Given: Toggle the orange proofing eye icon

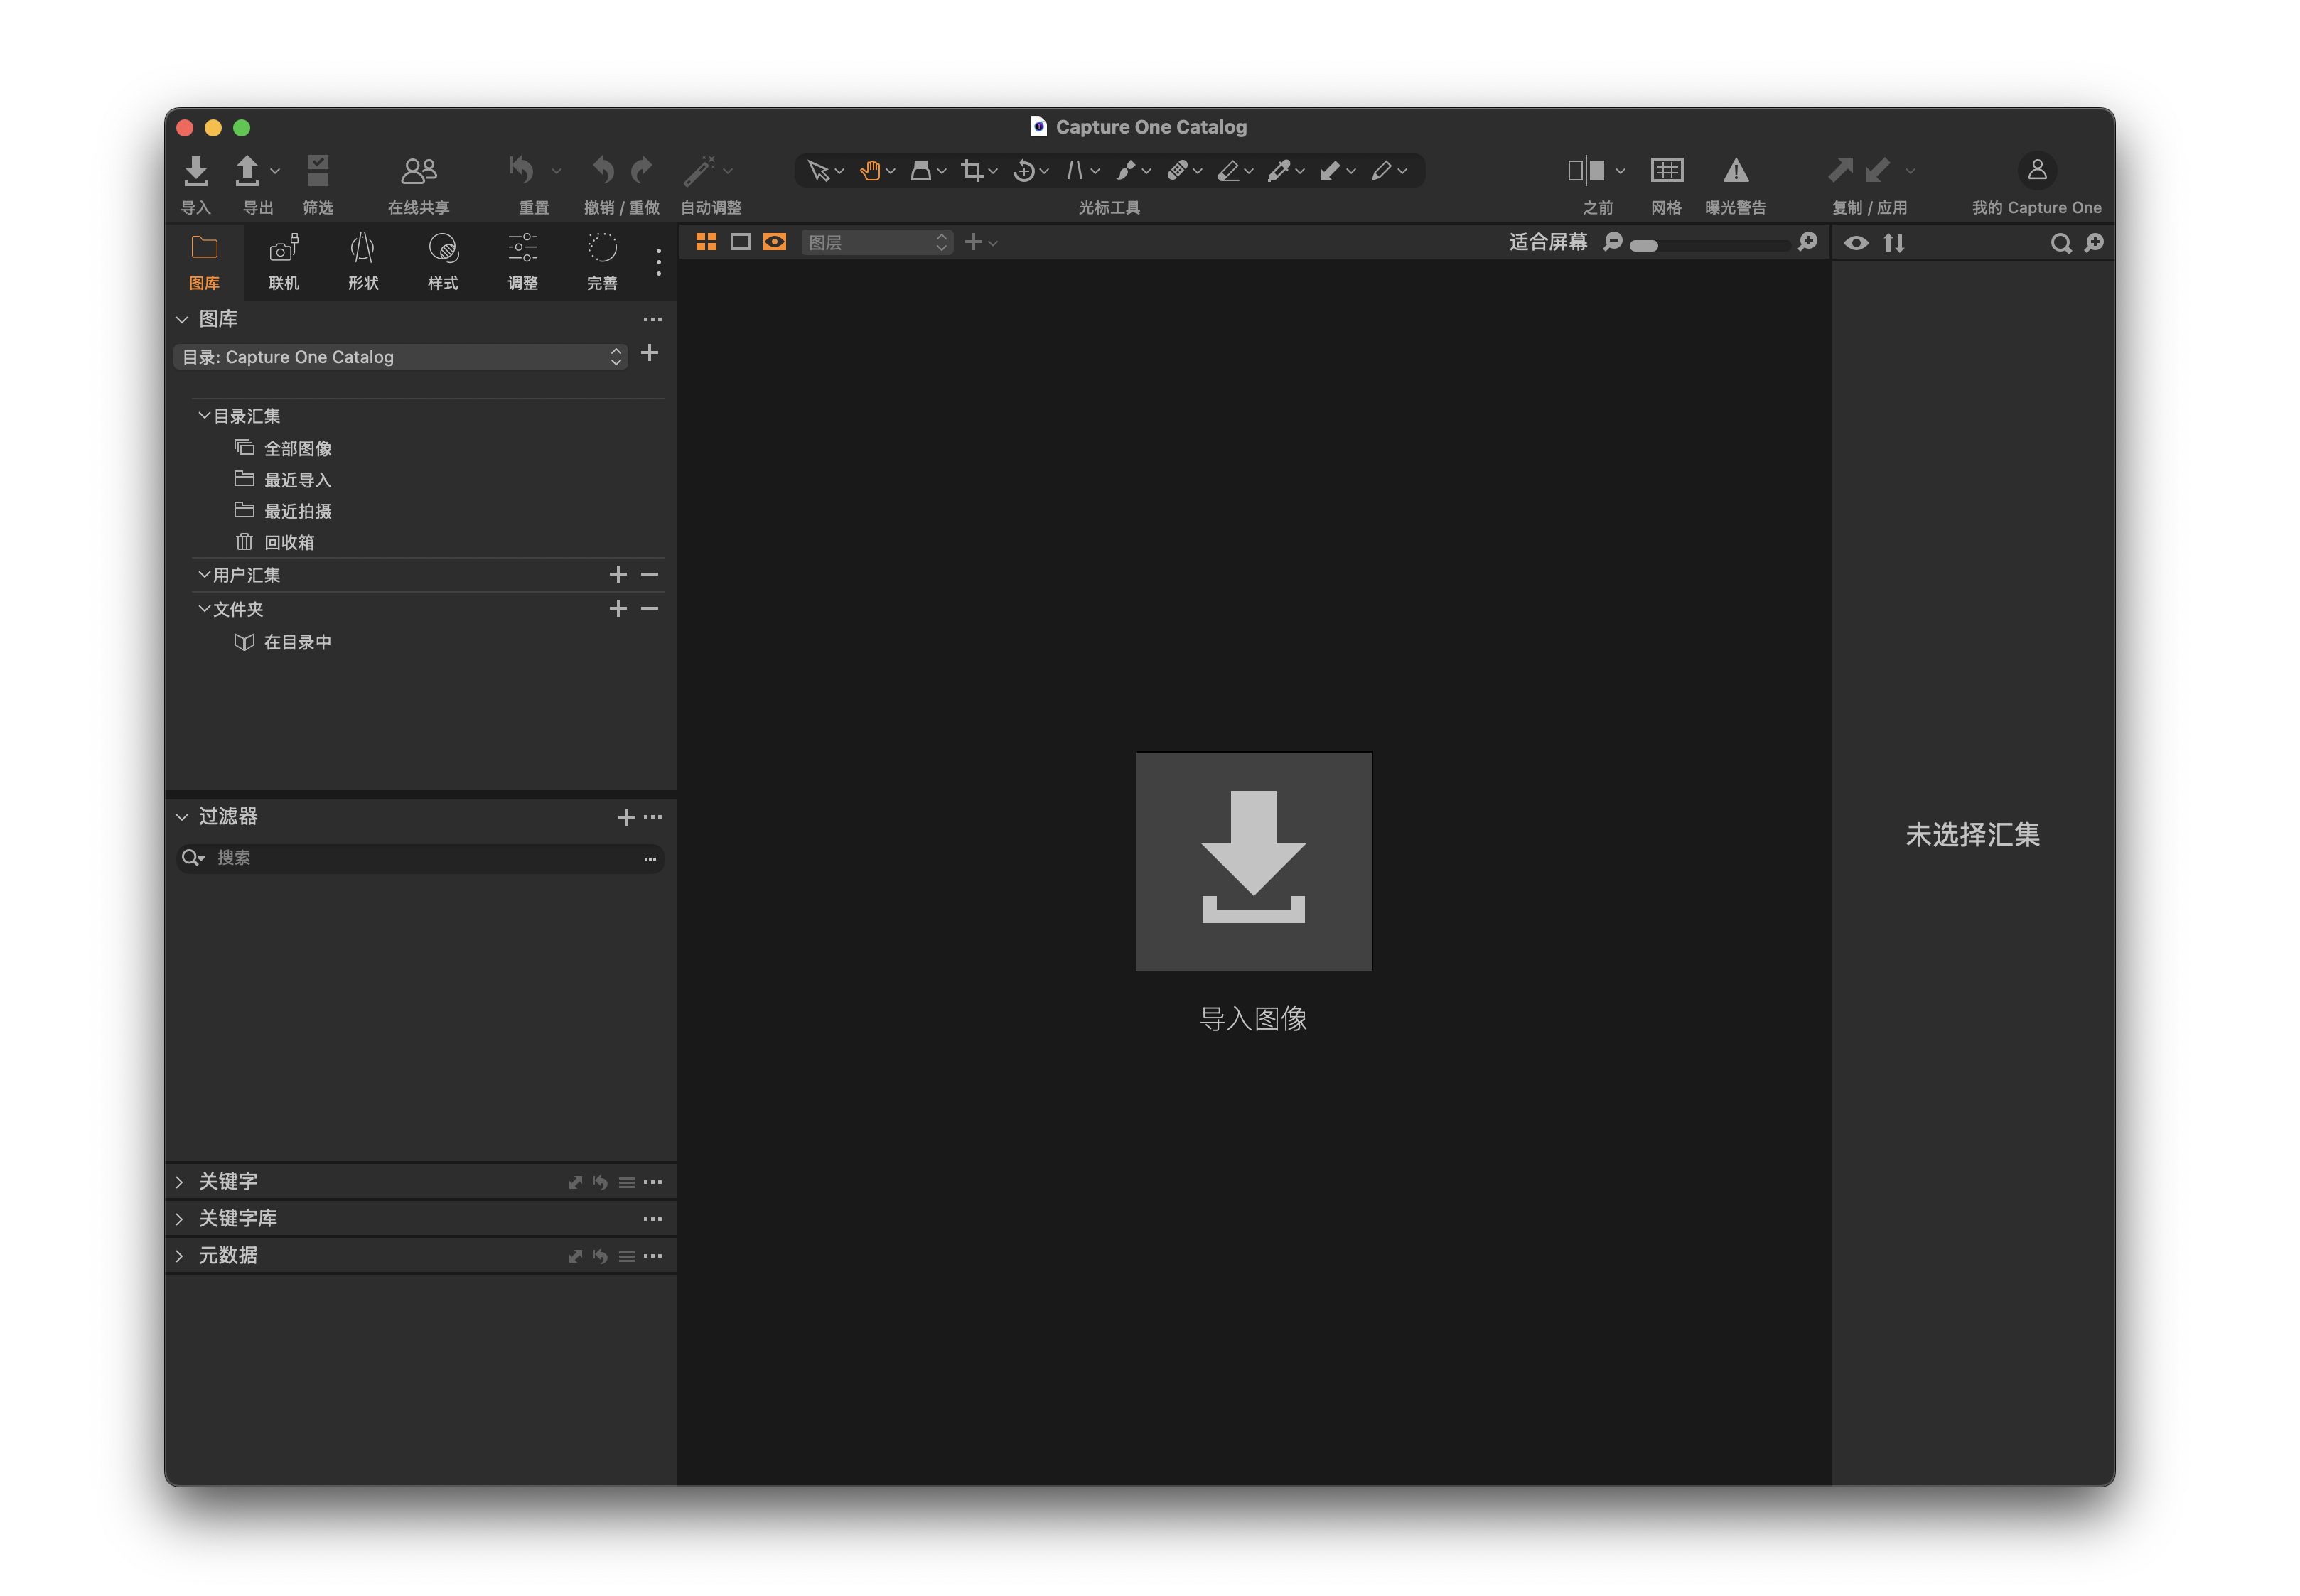Looking at the screenshot, I should tap(774, 242).
